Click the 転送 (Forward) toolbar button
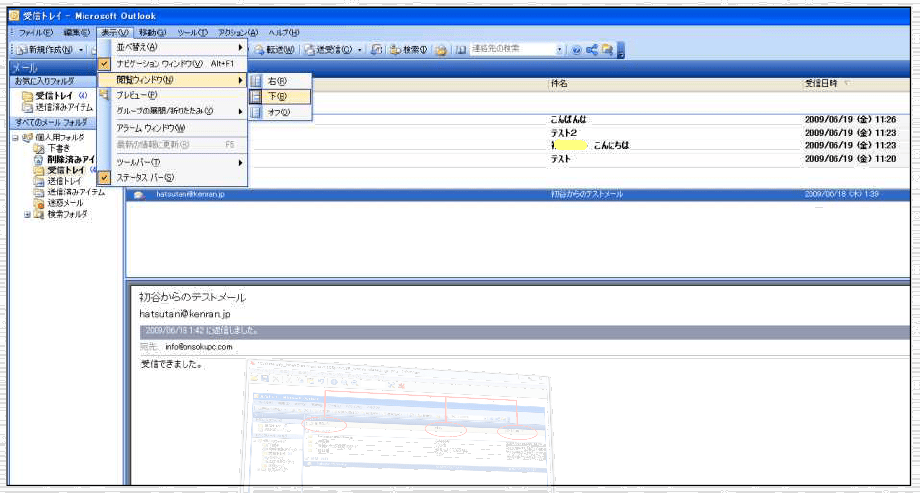 pyautogui.click(x=274, y=50)
